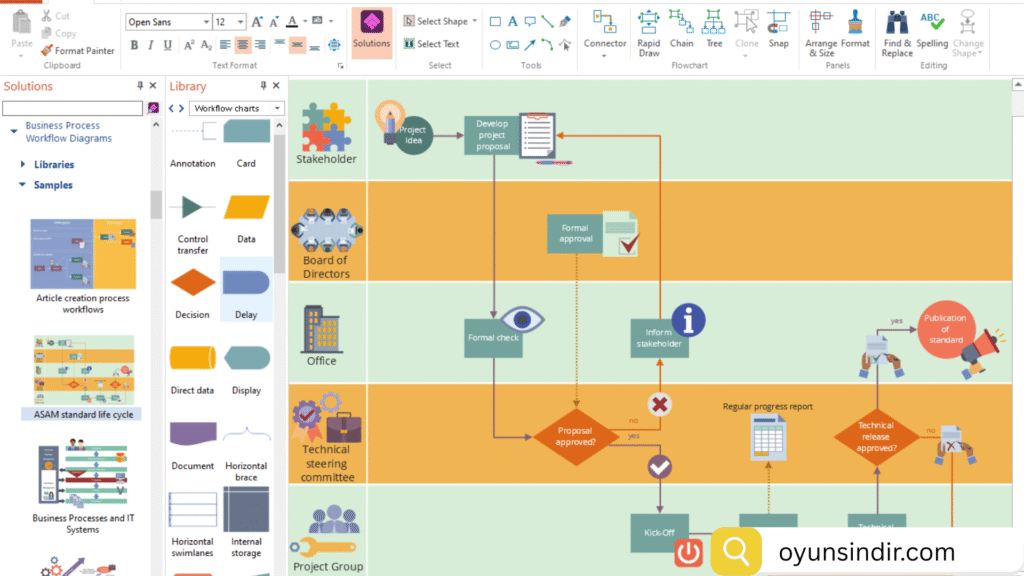Collapse the Samples tree node
Viewport: 1024px width, 576px height.
click(23, 185)
